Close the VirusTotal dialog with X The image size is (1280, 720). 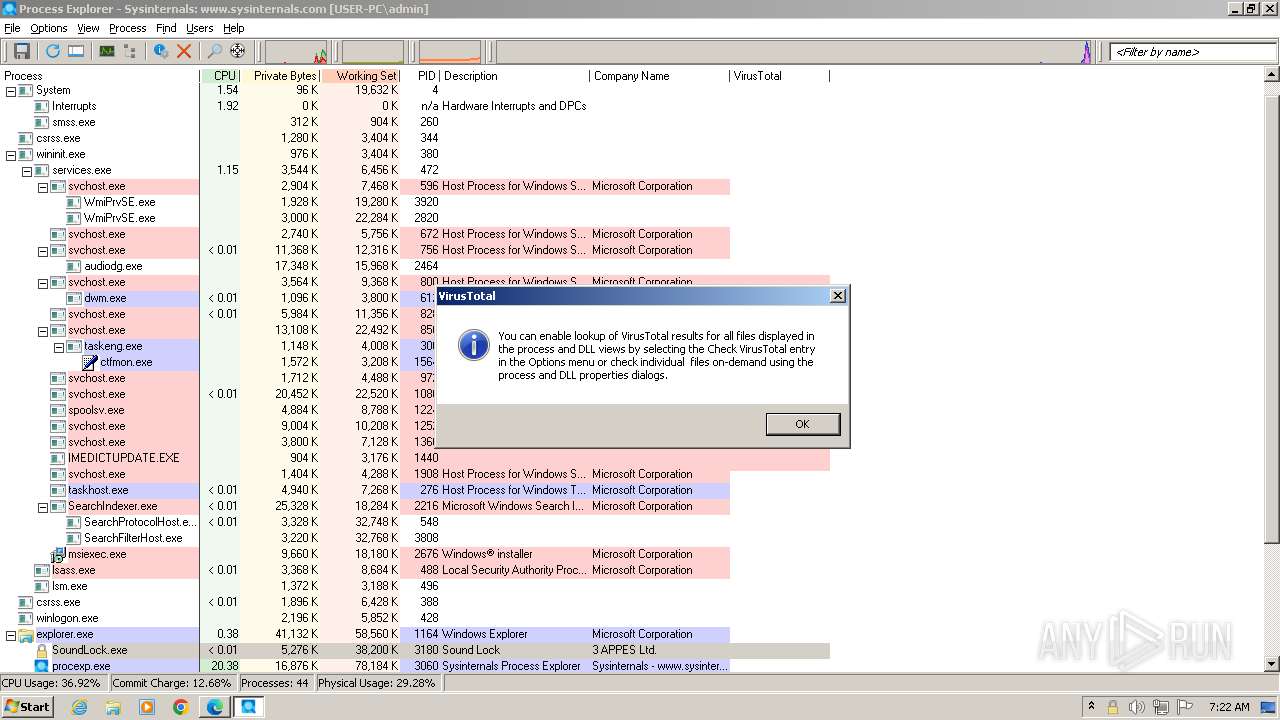tap(838, 296)
